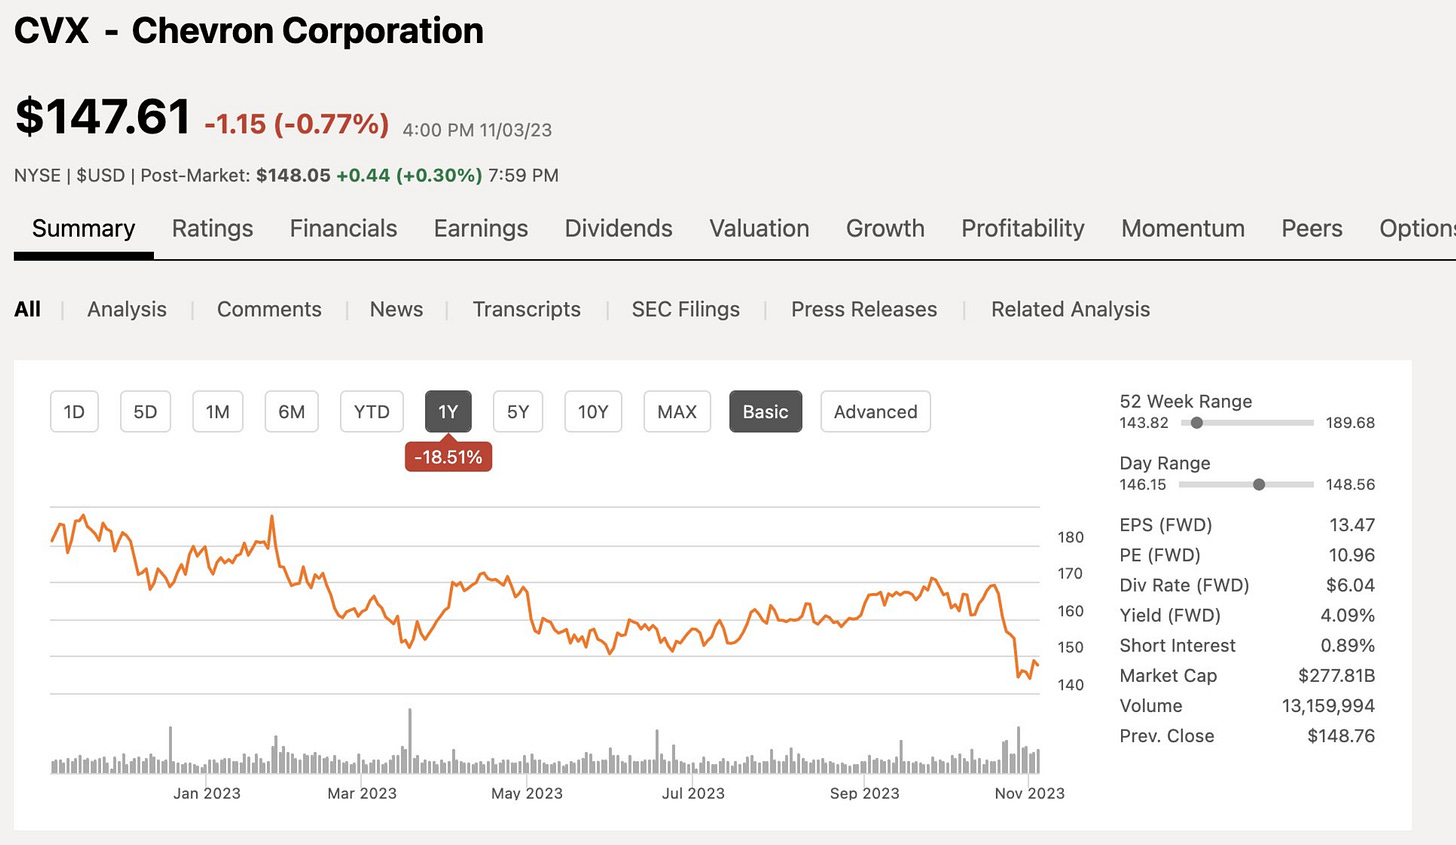The image size is (1456, 845).
Task: Click the 52 Week Range slider handle
Action: tap(1196, 423)
